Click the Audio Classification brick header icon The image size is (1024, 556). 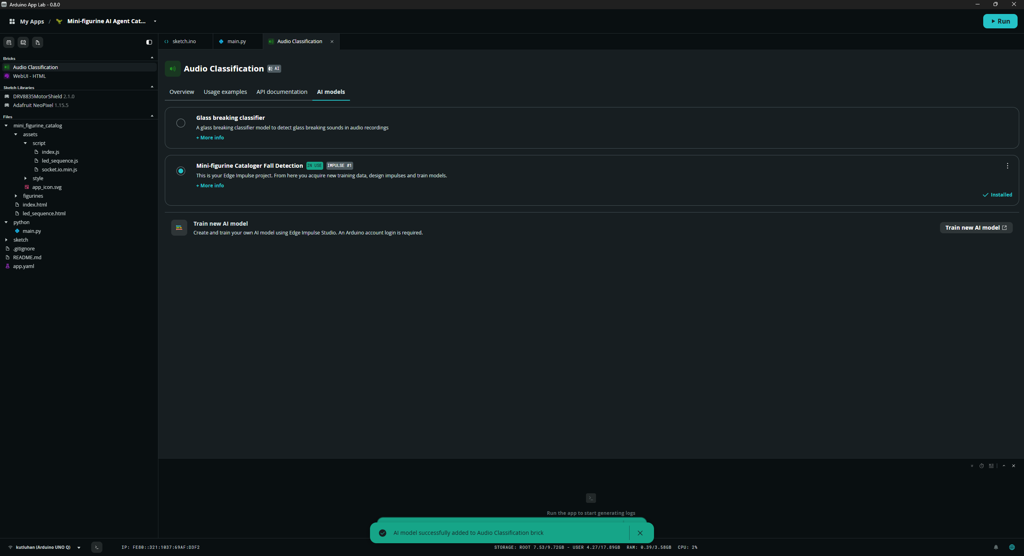coord(172,69)
